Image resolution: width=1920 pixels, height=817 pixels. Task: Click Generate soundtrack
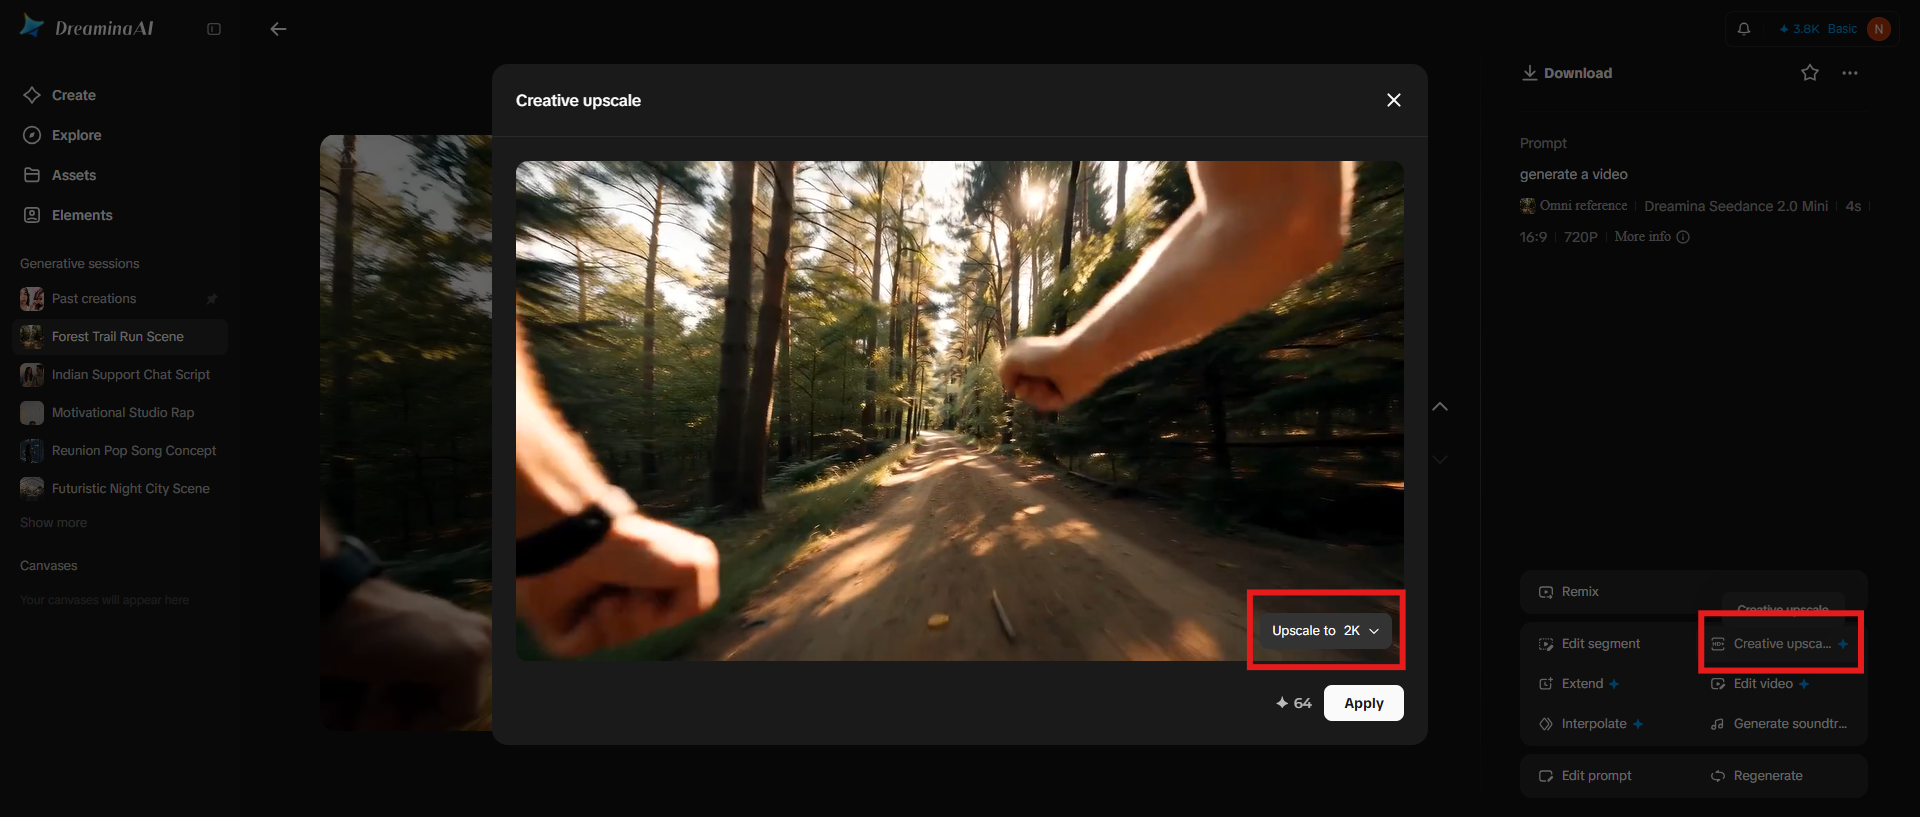click(1779, 724)
